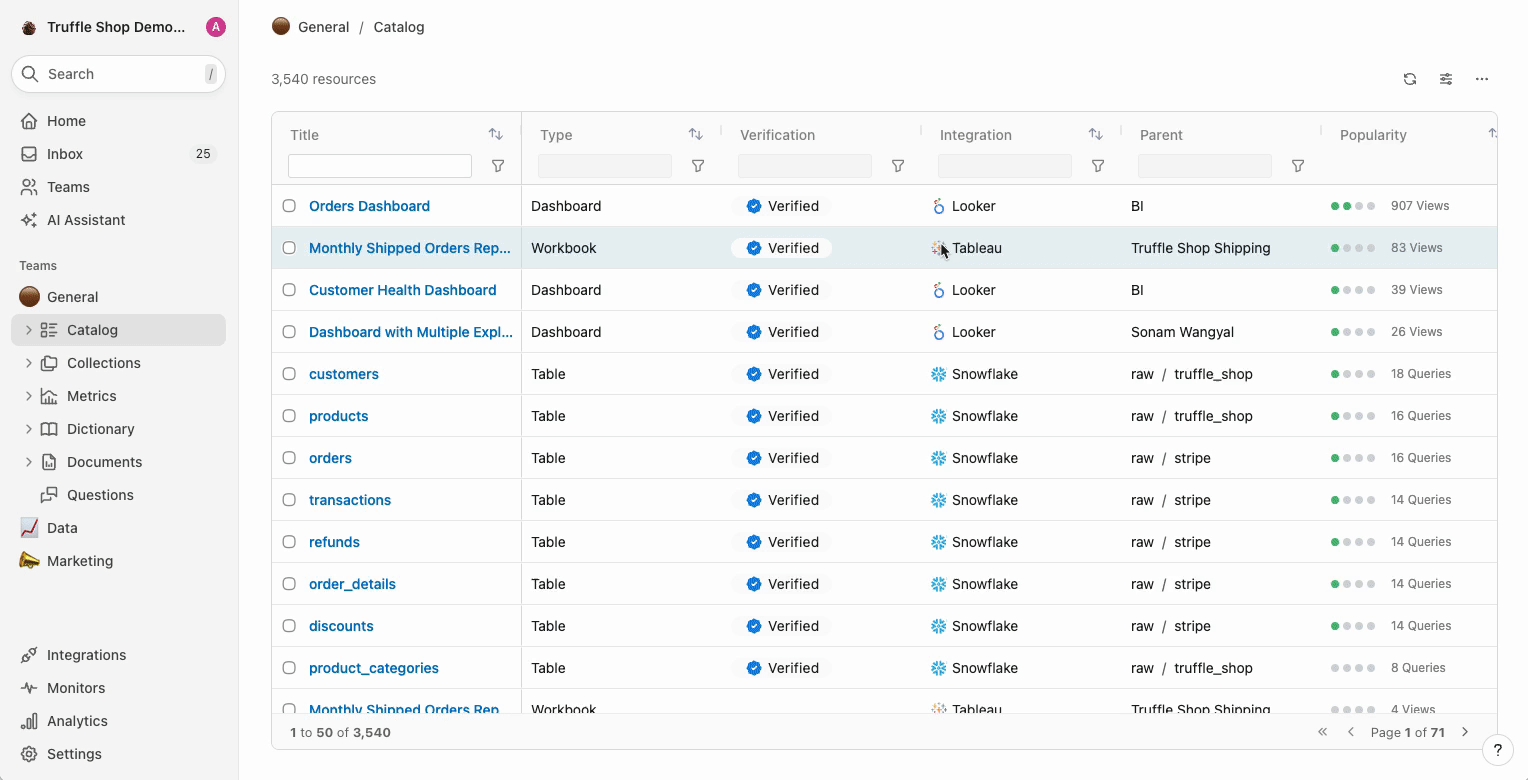Image resolution: width=1528 pixels, height=780 pixels.
Task: Tick the checkbox for the refunds row
Action: coord(289,542)
